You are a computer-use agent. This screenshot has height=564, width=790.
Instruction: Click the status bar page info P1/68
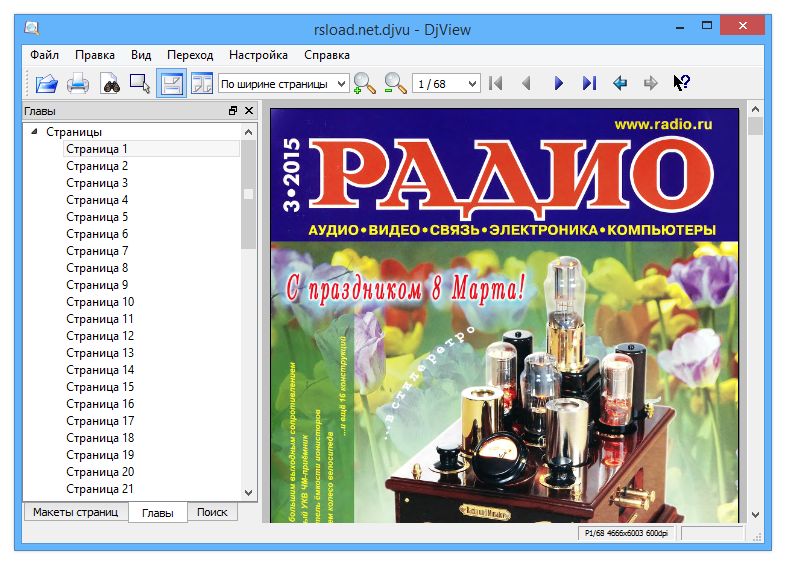627,533
